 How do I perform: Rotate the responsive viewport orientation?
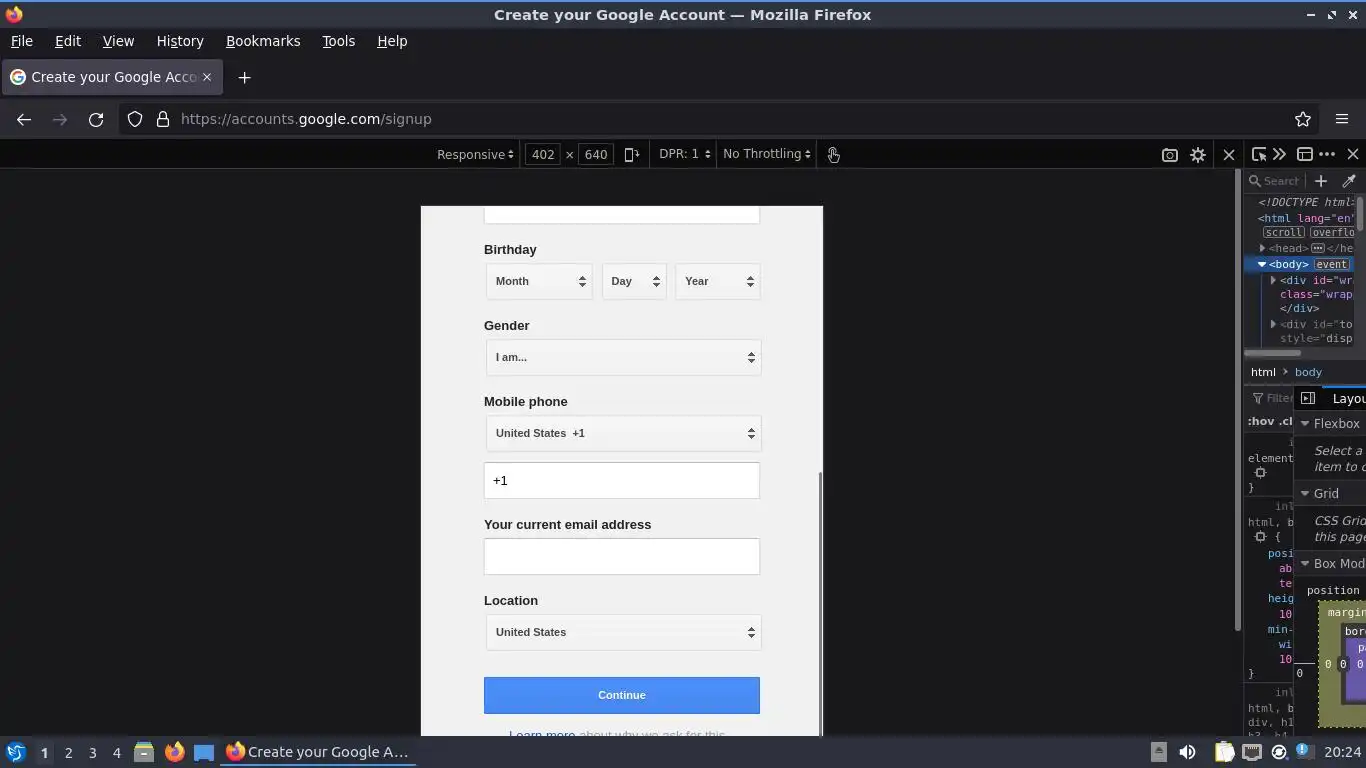[x=632, y=154]
